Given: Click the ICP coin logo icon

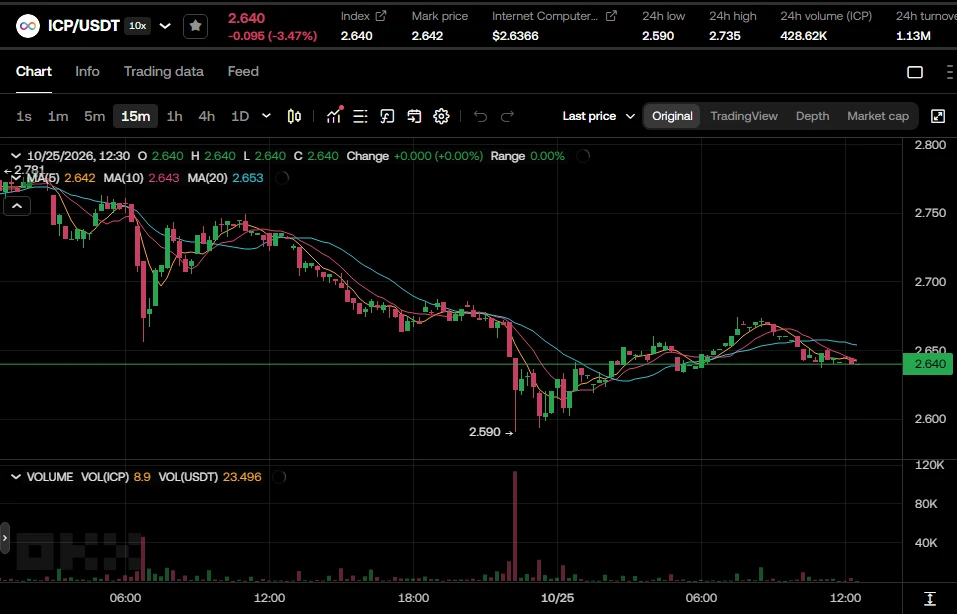Looking at the screenshot, I should tap(27, 26).
